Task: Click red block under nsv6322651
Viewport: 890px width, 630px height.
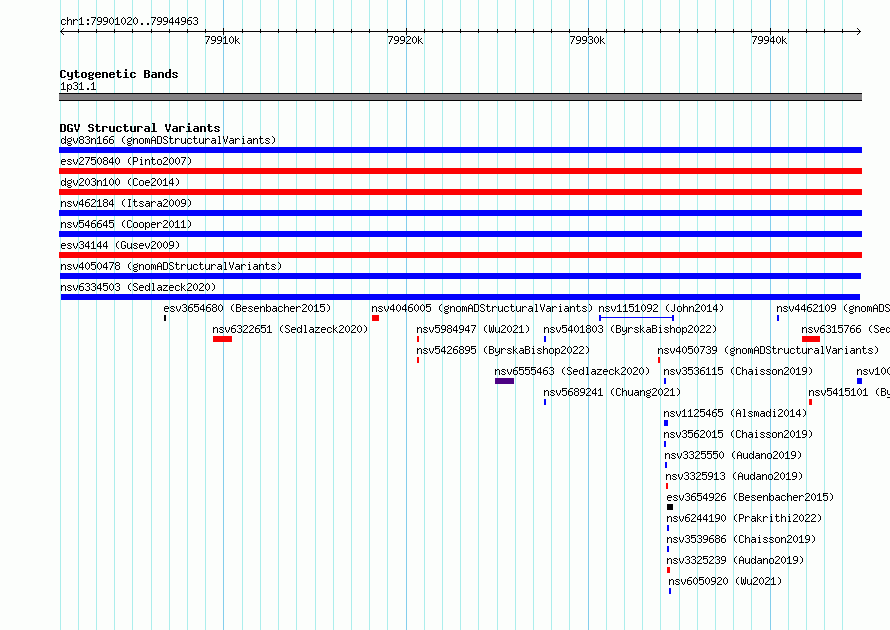Action: 222,339
